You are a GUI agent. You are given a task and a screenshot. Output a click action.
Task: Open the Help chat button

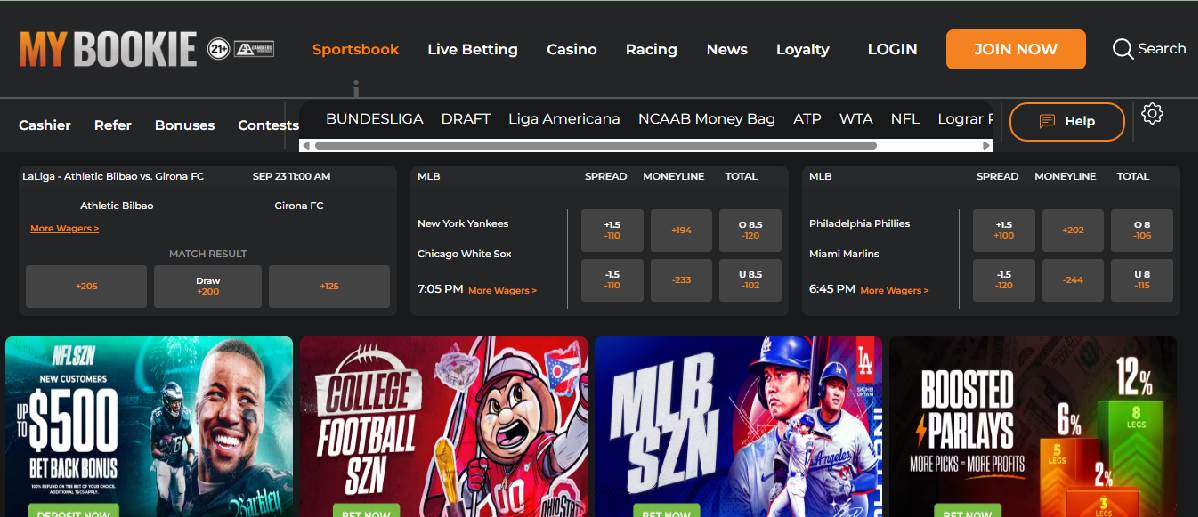coord(1067,121)
